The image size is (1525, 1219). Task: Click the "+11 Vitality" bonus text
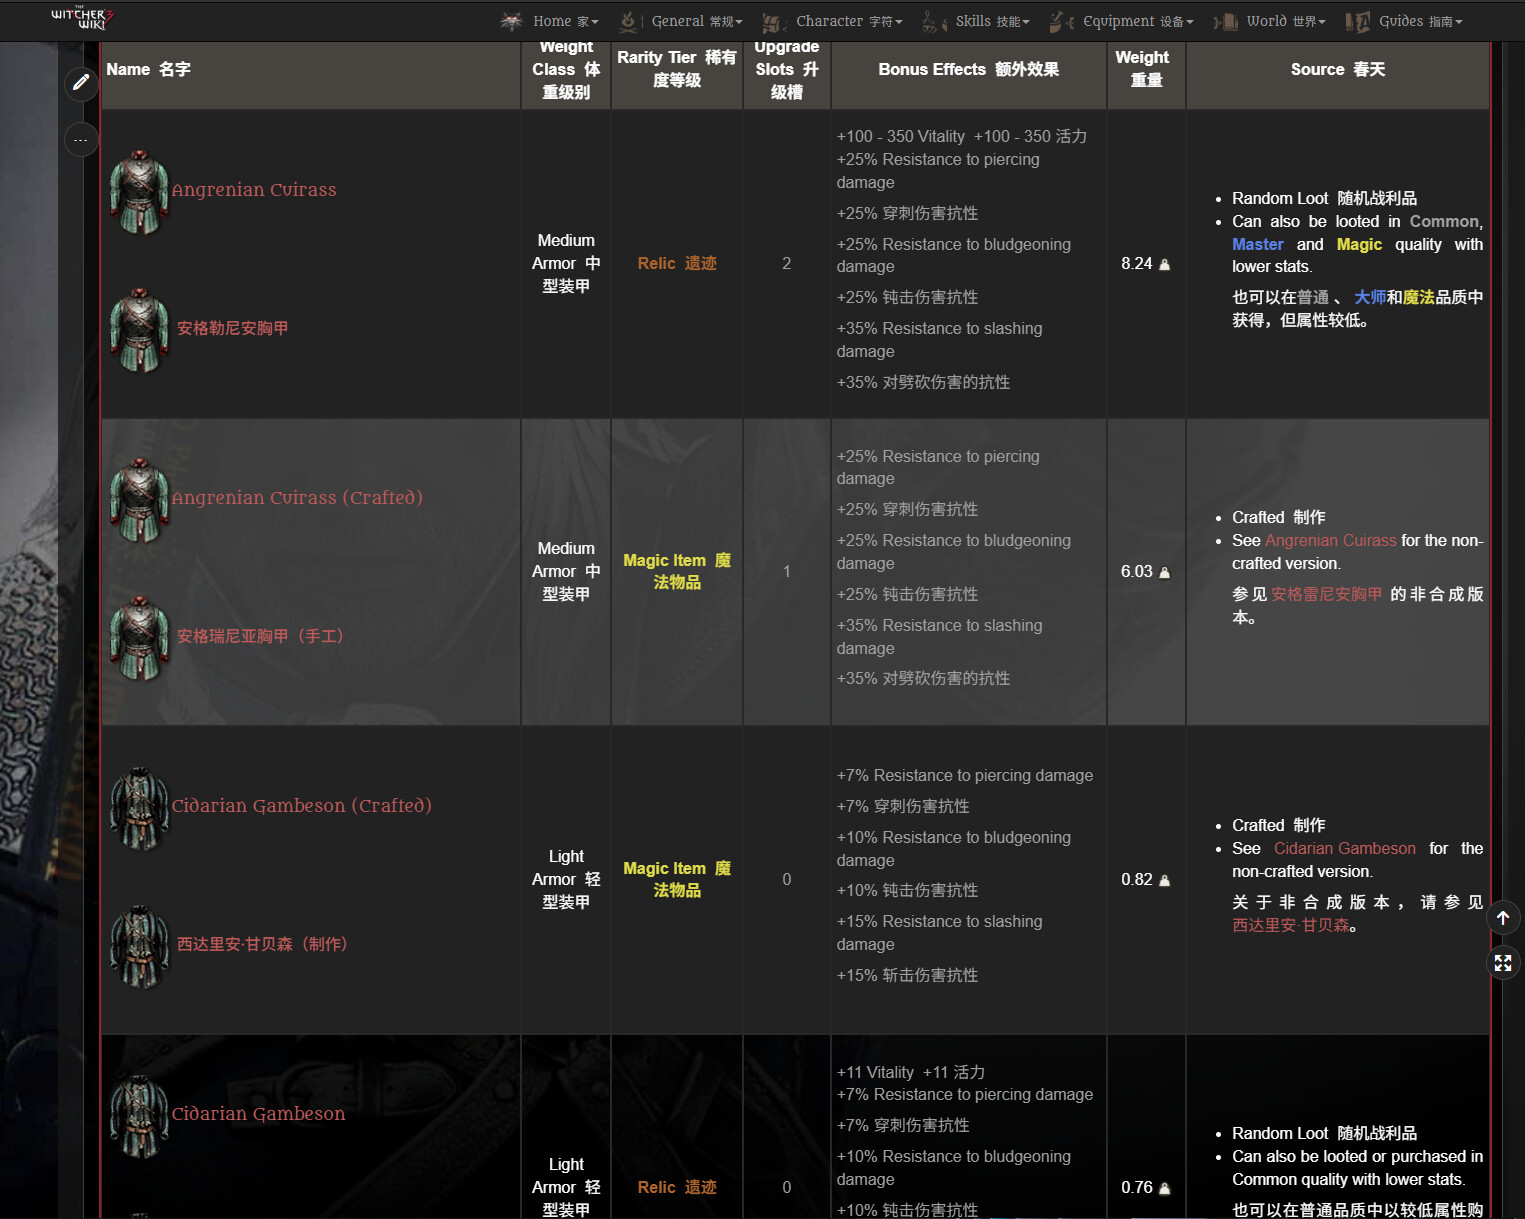tap(875, 1072)
